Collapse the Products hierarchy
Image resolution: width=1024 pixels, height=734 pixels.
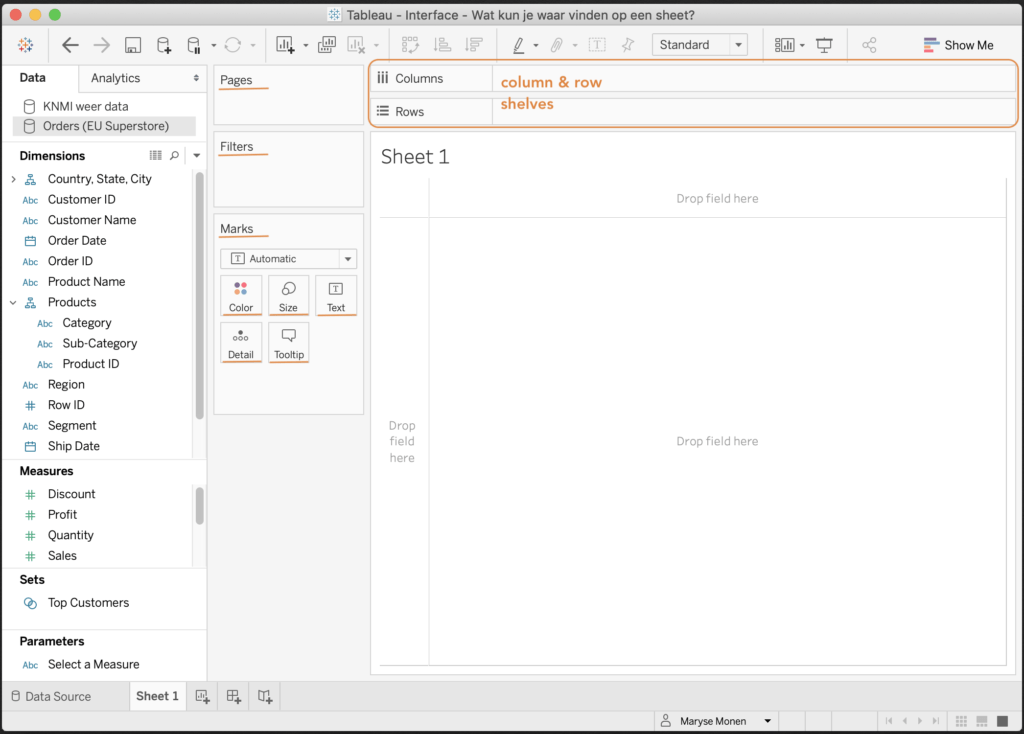13,302
